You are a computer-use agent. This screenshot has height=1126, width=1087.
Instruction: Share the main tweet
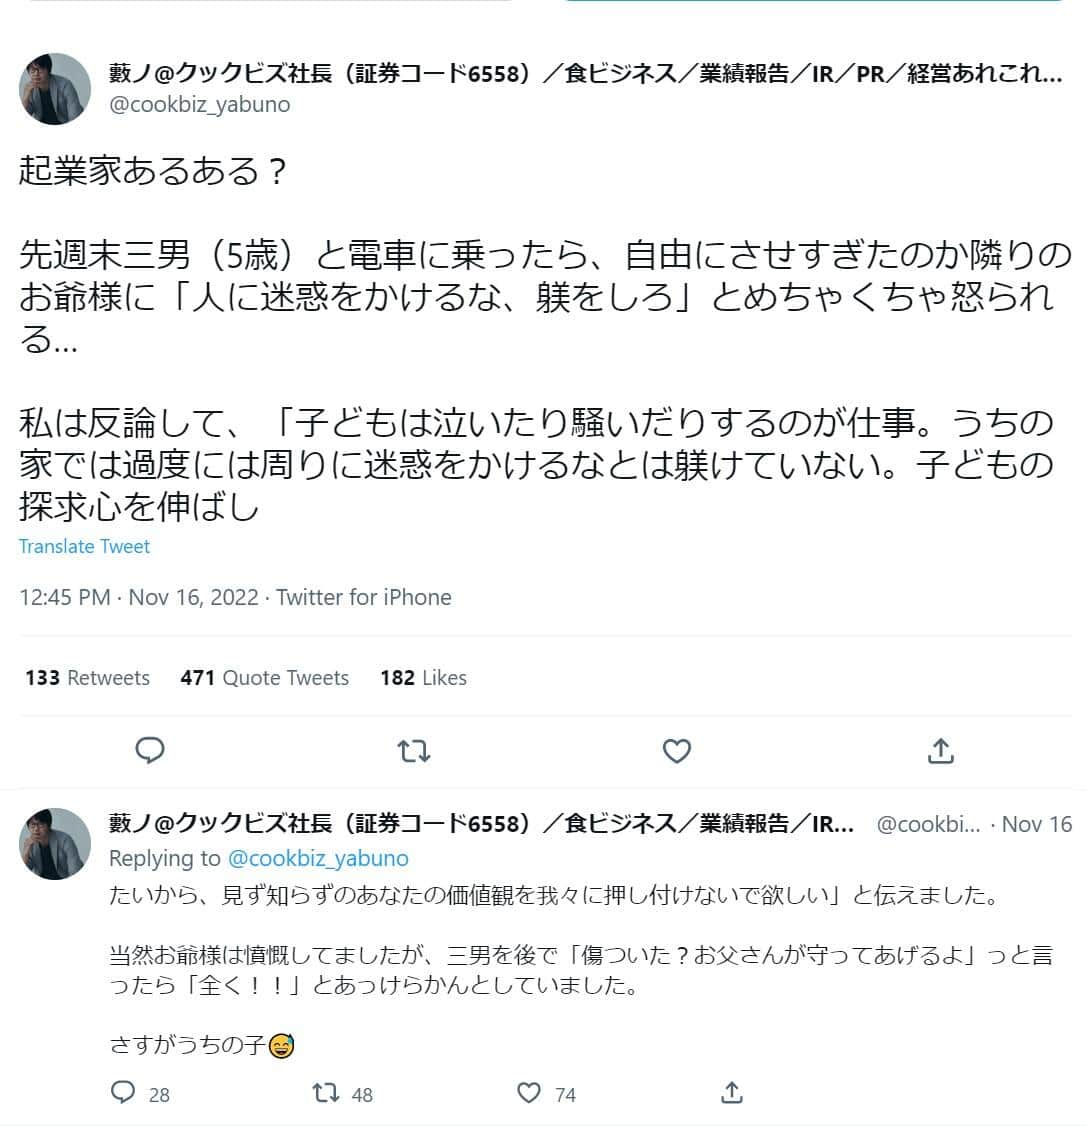coord(940,750)
